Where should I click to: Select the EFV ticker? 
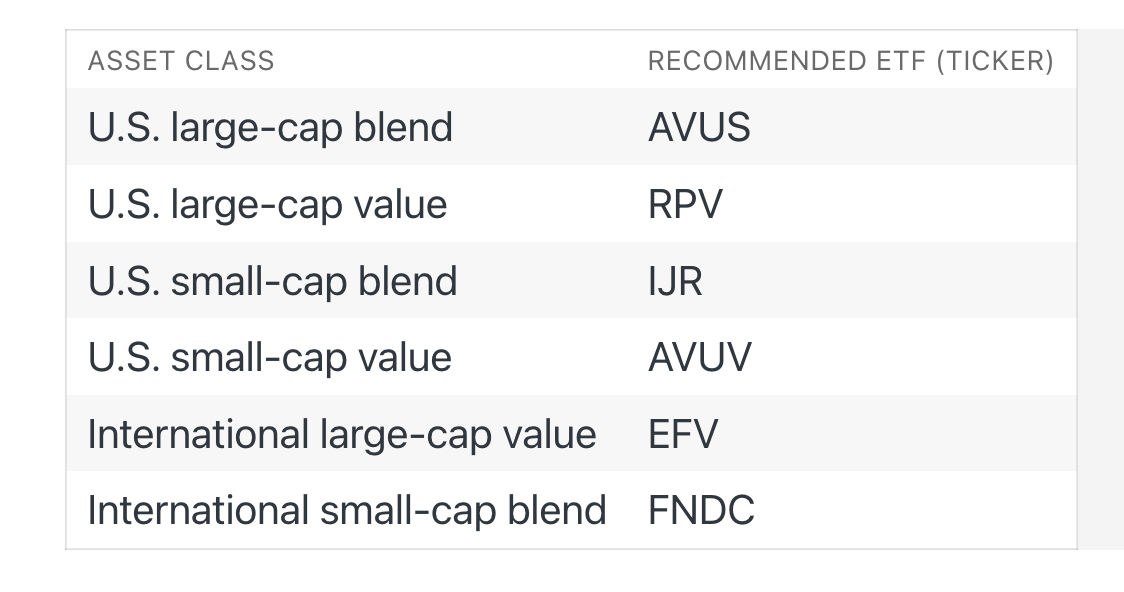coord(682,434)
